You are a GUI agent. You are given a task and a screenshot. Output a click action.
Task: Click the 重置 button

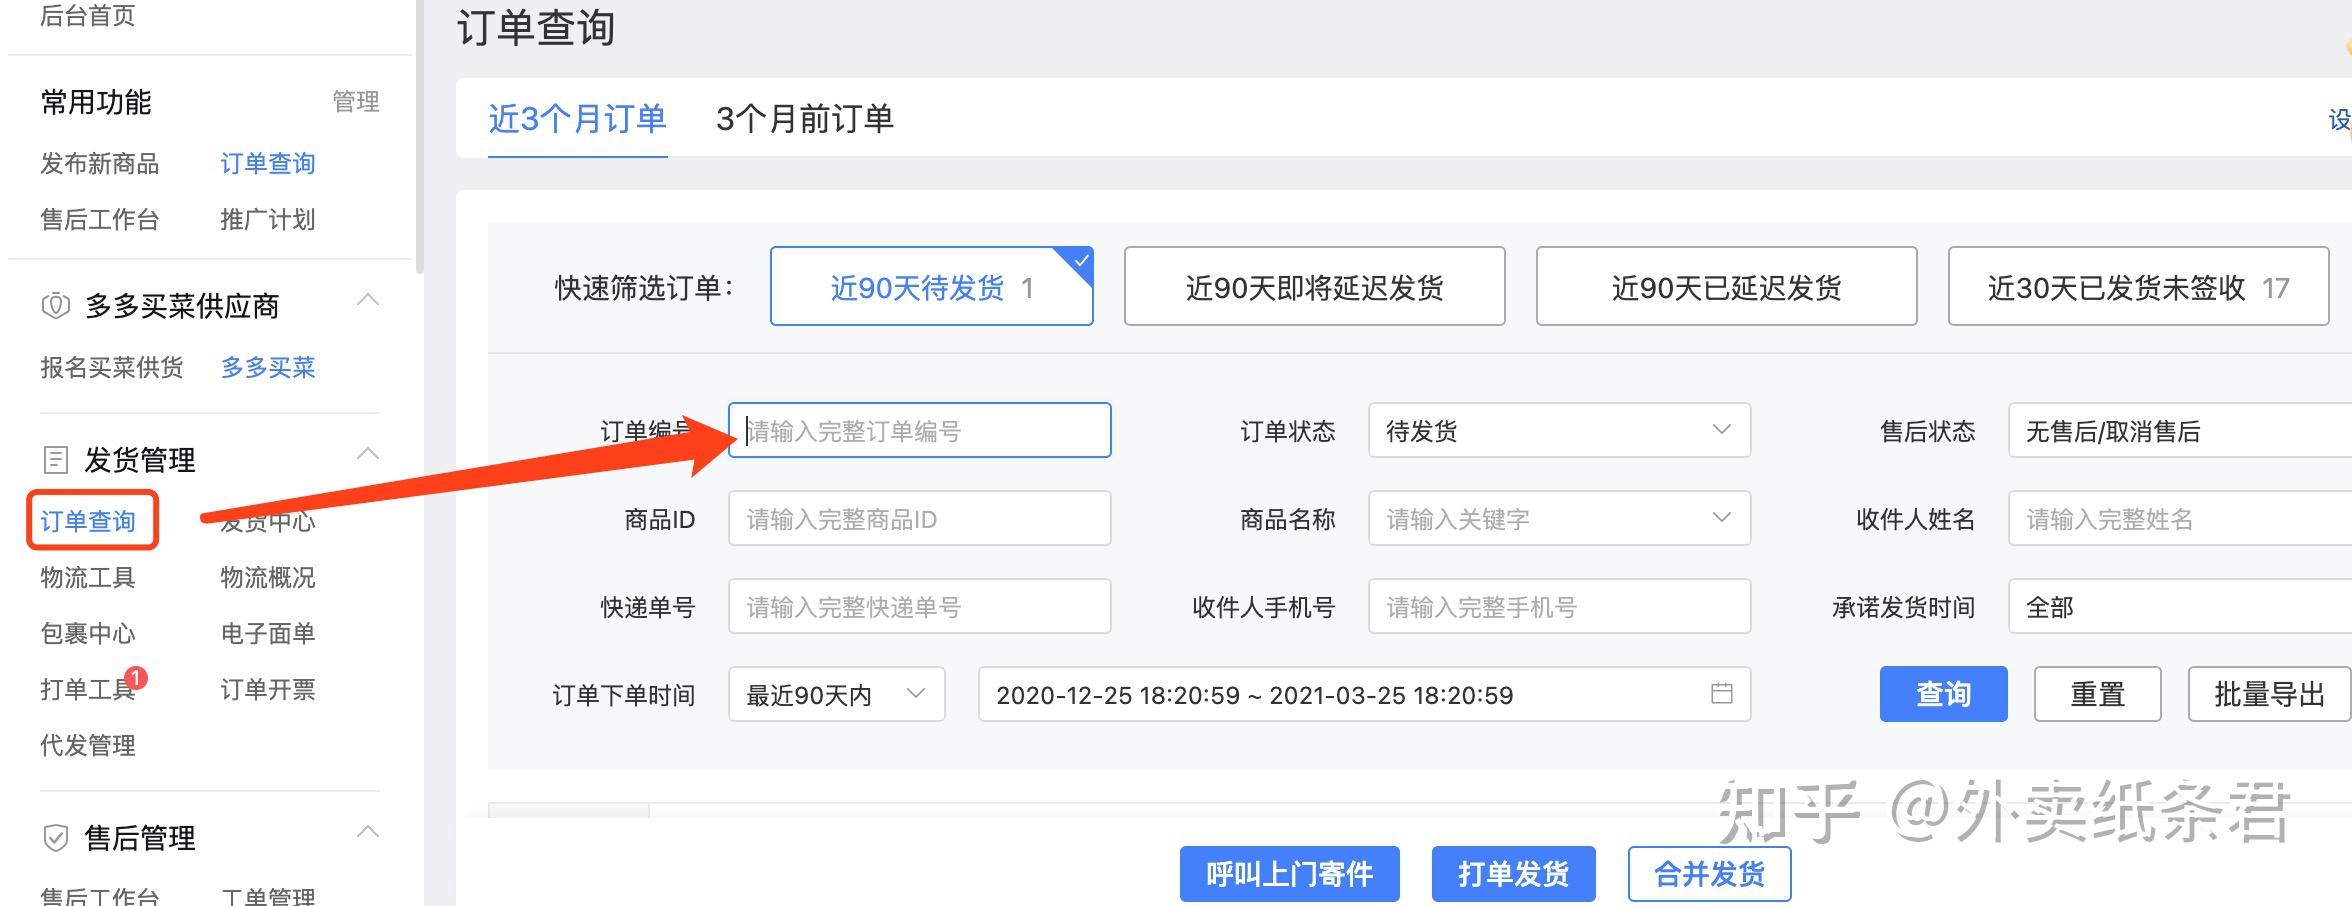2097,694
